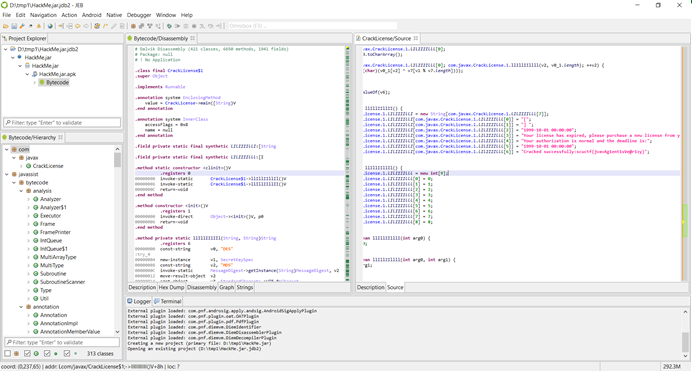Click the Bytecode/Hierarchy filter field
Viewport: 692px width, 371px height.
tap(62, 342)
